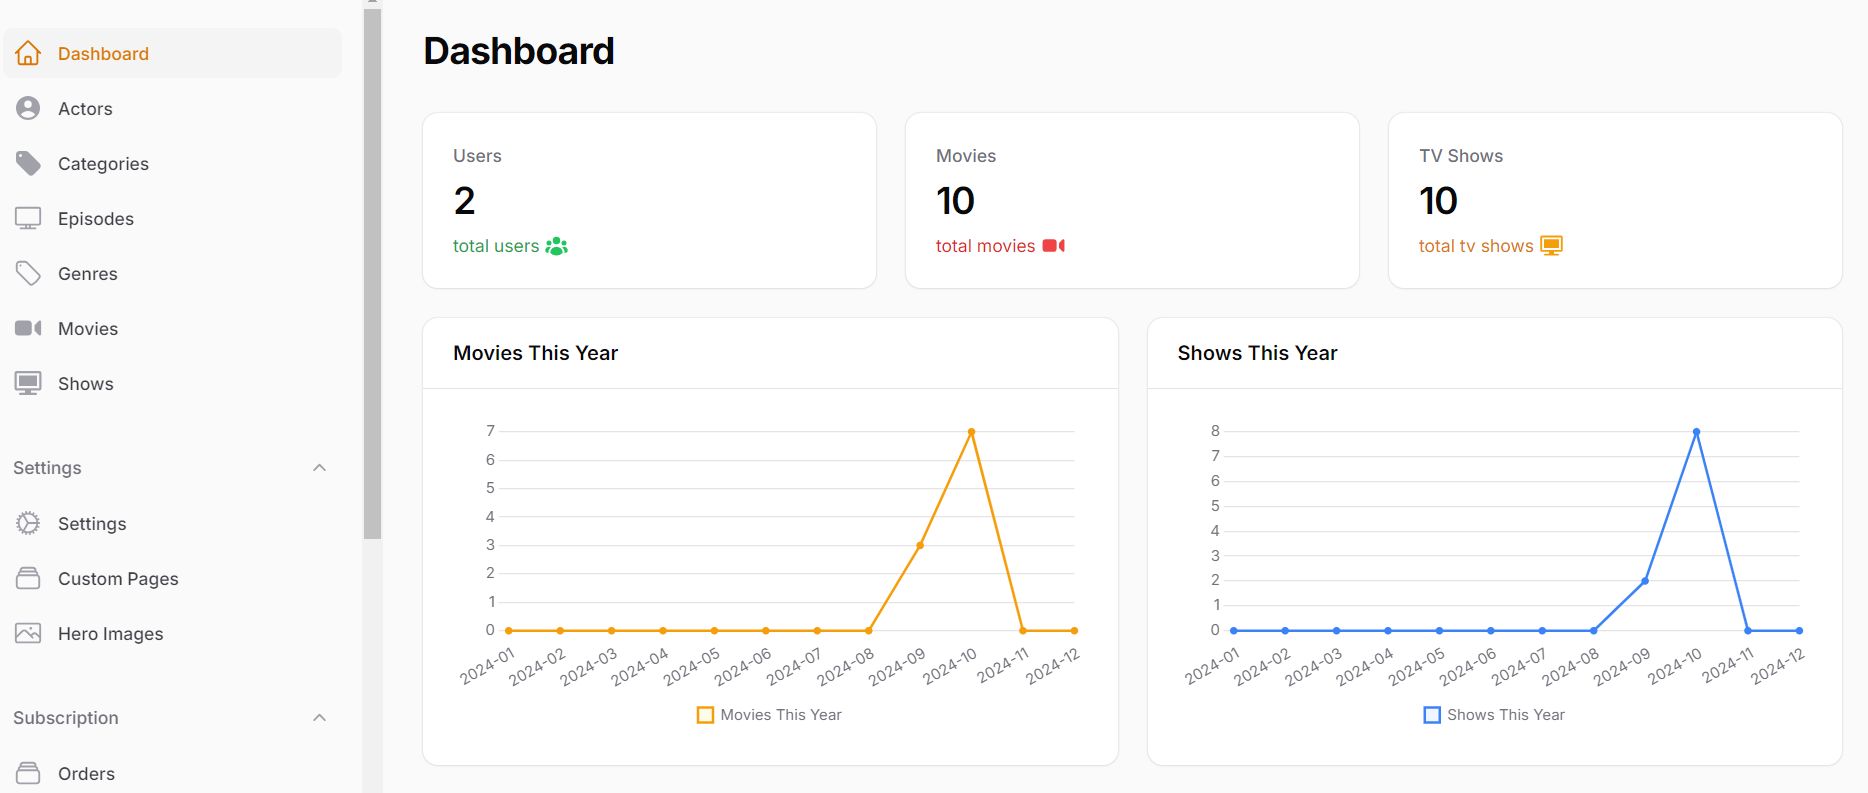Click the total users link
Screen dimensions: 1868x793
(x=496, y=246)
